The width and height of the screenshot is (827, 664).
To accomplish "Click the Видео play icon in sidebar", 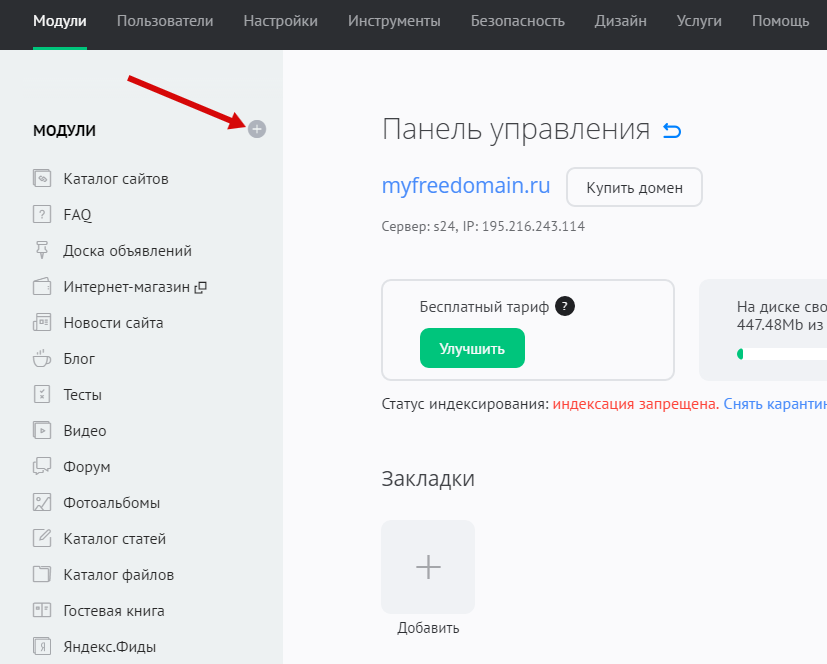I will tap(42, 431).
